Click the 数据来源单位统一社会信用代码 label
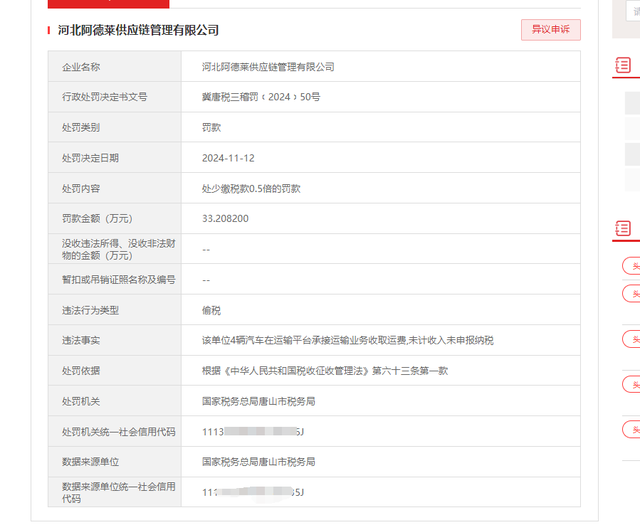This screenshot has height=525, width=640. (x=119, y=492)
